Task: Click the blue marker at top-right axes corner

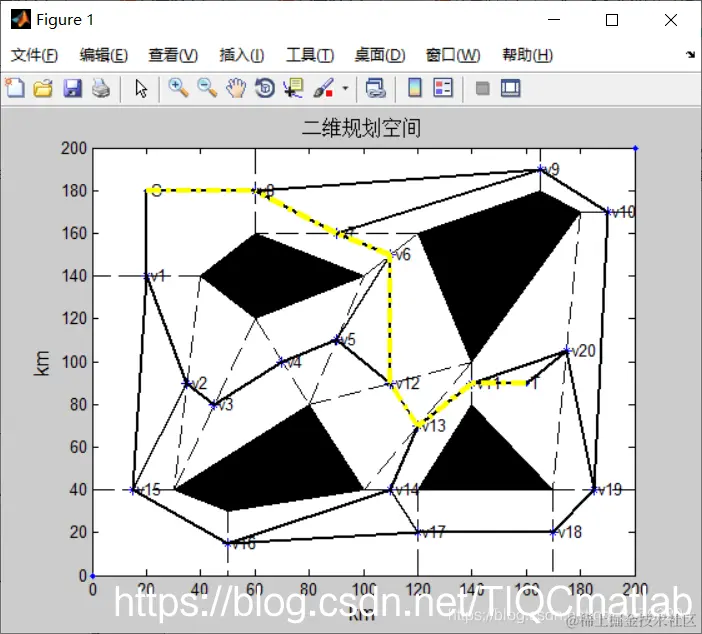Action: [x=635, y=148]
